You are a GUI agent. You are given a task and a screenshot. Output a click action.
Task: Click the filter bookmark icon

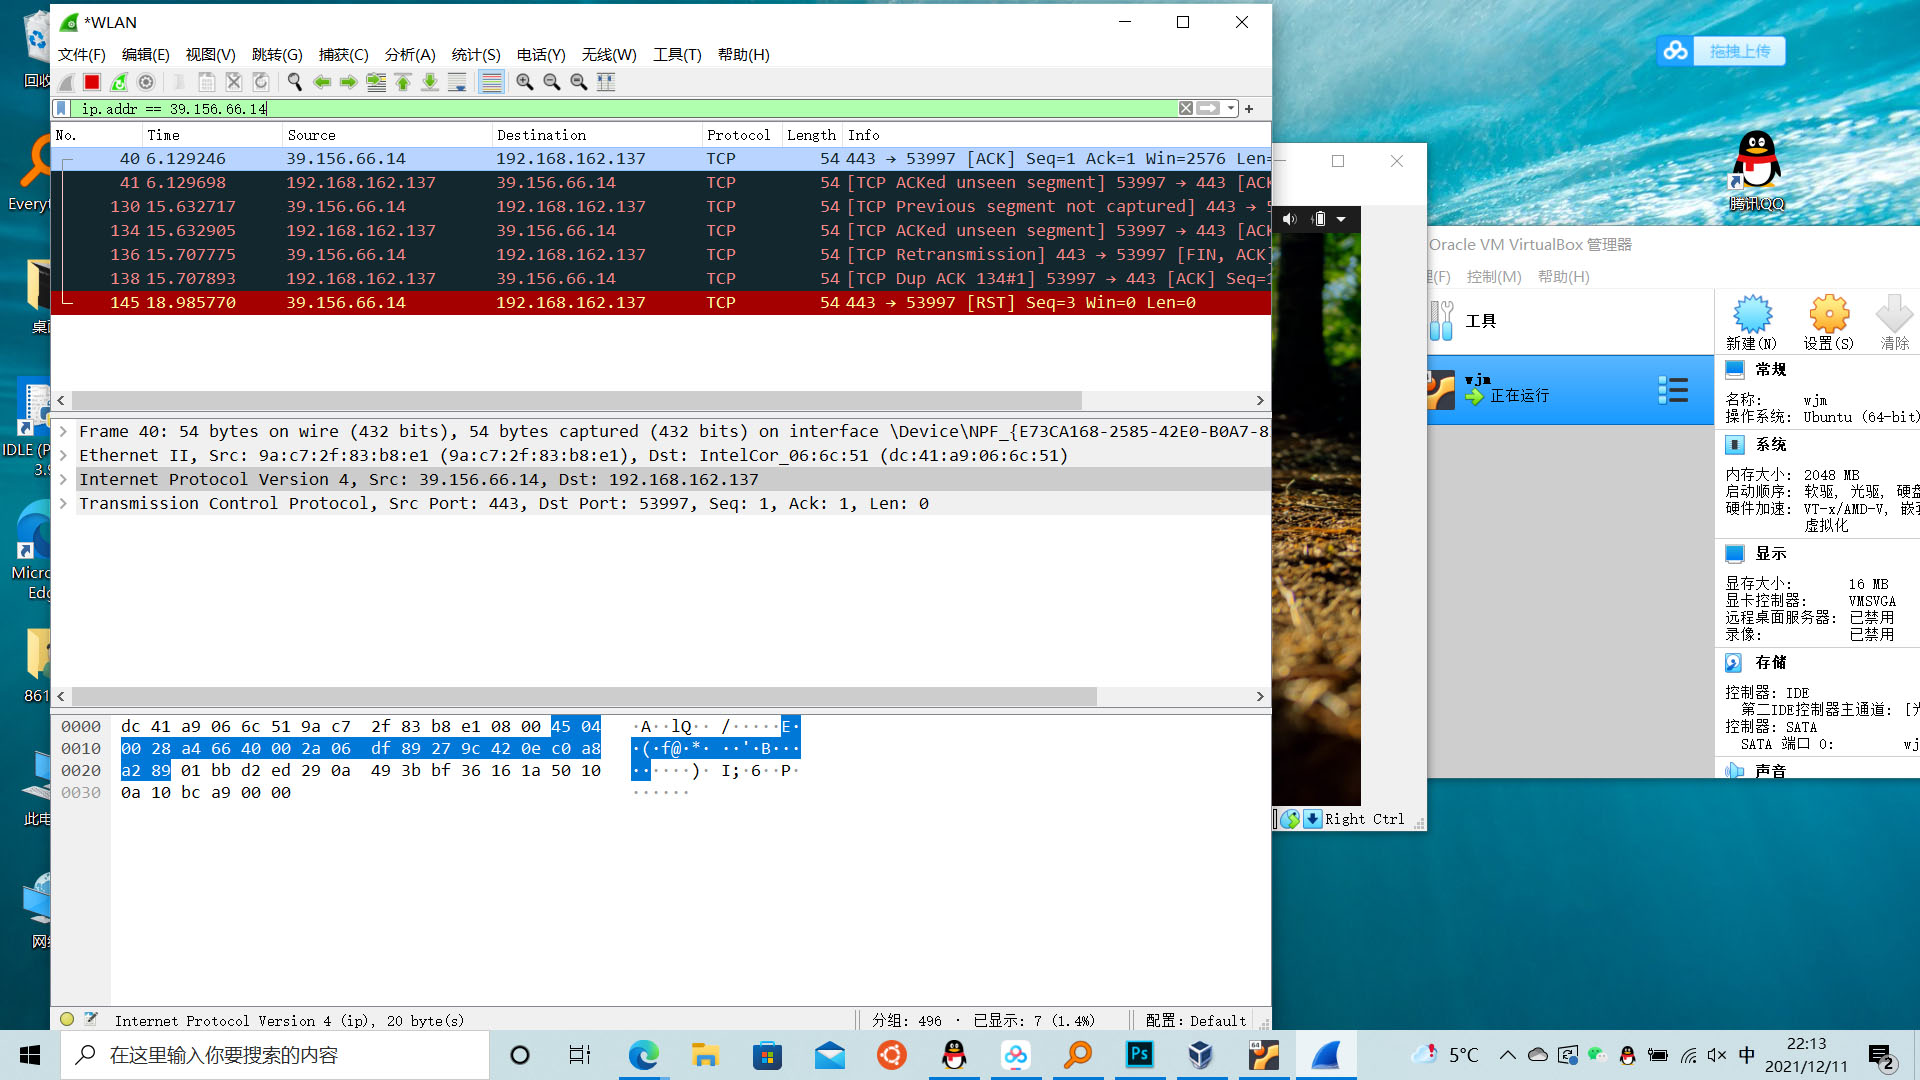[62, 108]
